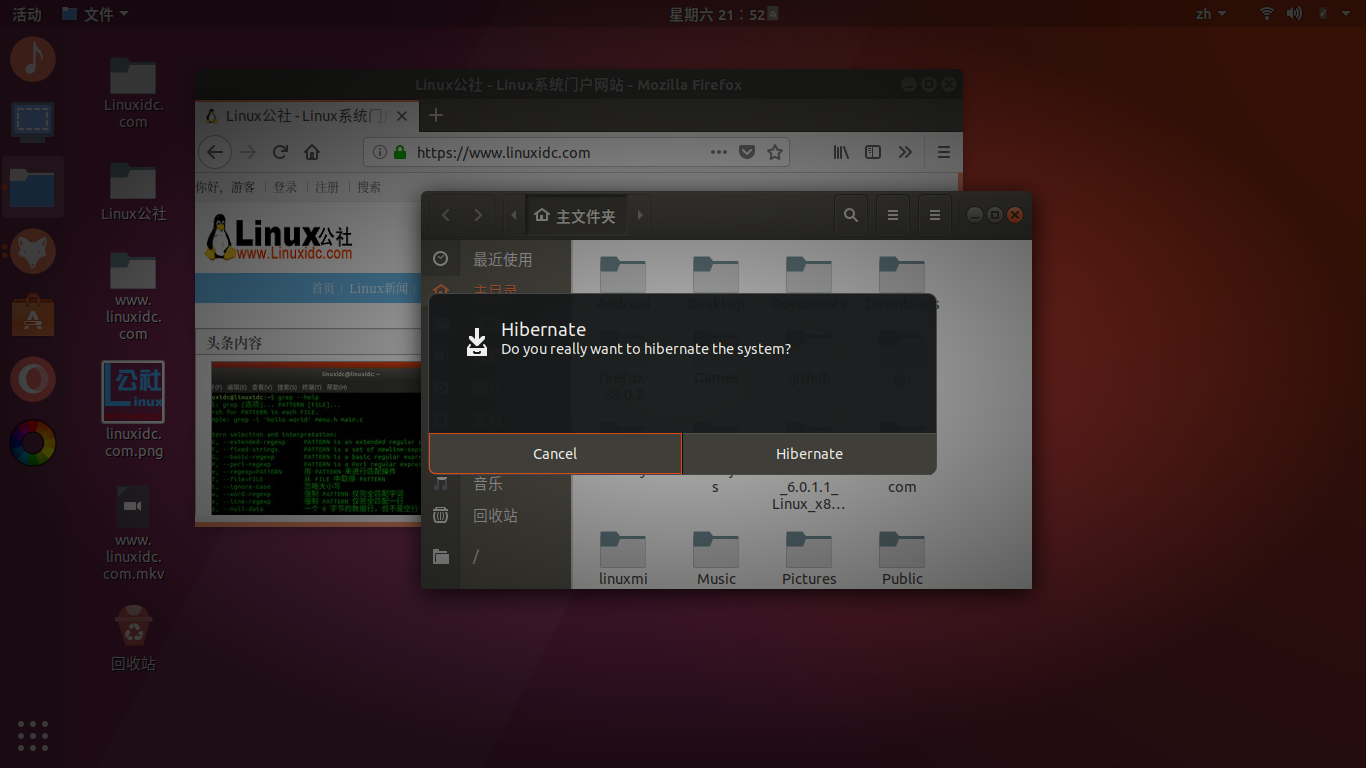Click 注册 link on webpage
The image size is (1366, 768).
tap(327, 187)
